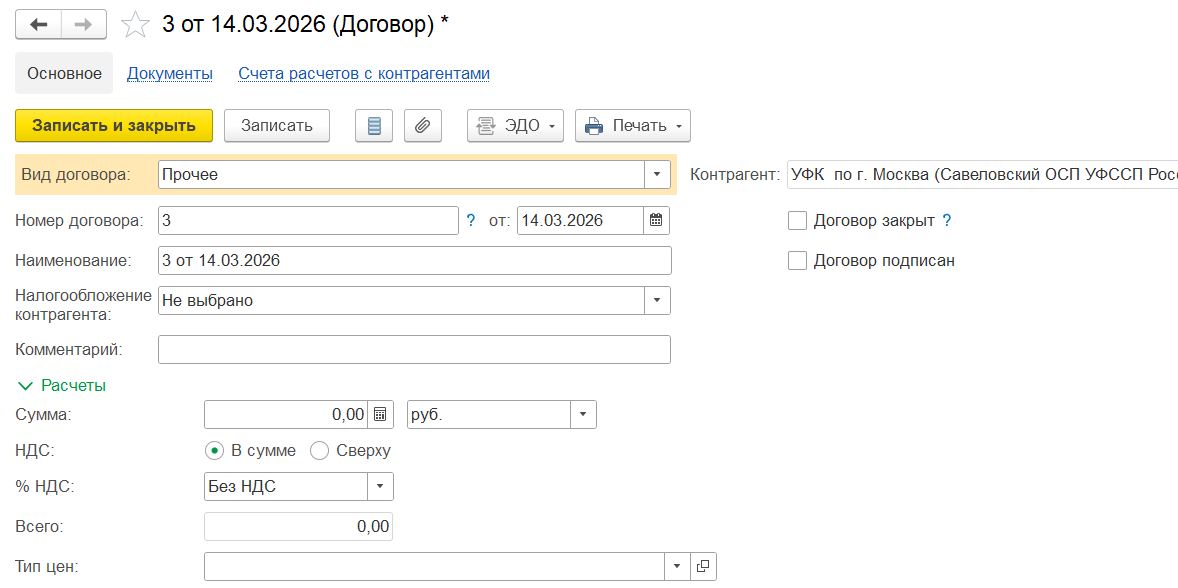Switch to the Документы tab
Screen dimensions: 1178x588
coord(170,74)
